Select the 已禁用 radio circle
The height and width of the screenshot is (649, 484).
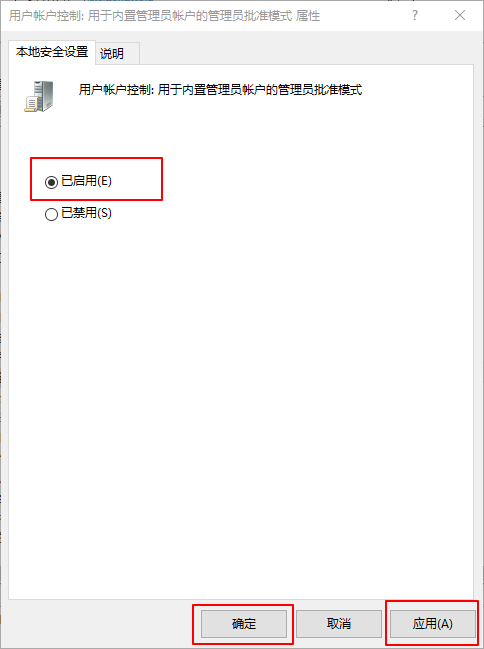click(x=51, y=214)
